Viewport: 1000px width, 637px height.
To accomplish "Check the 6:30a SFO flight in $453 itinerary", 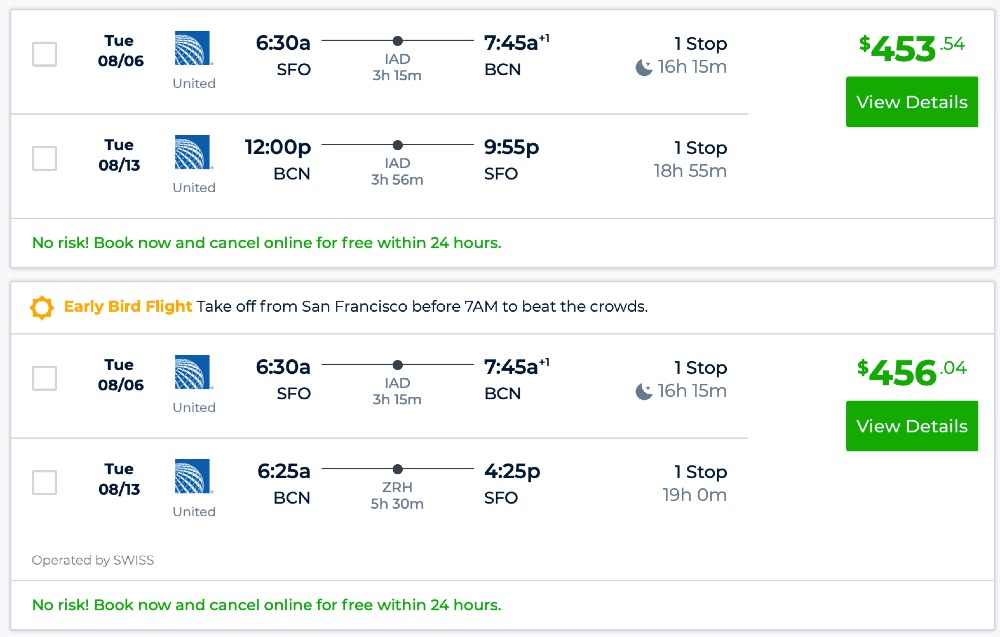I will pos(45,54).
